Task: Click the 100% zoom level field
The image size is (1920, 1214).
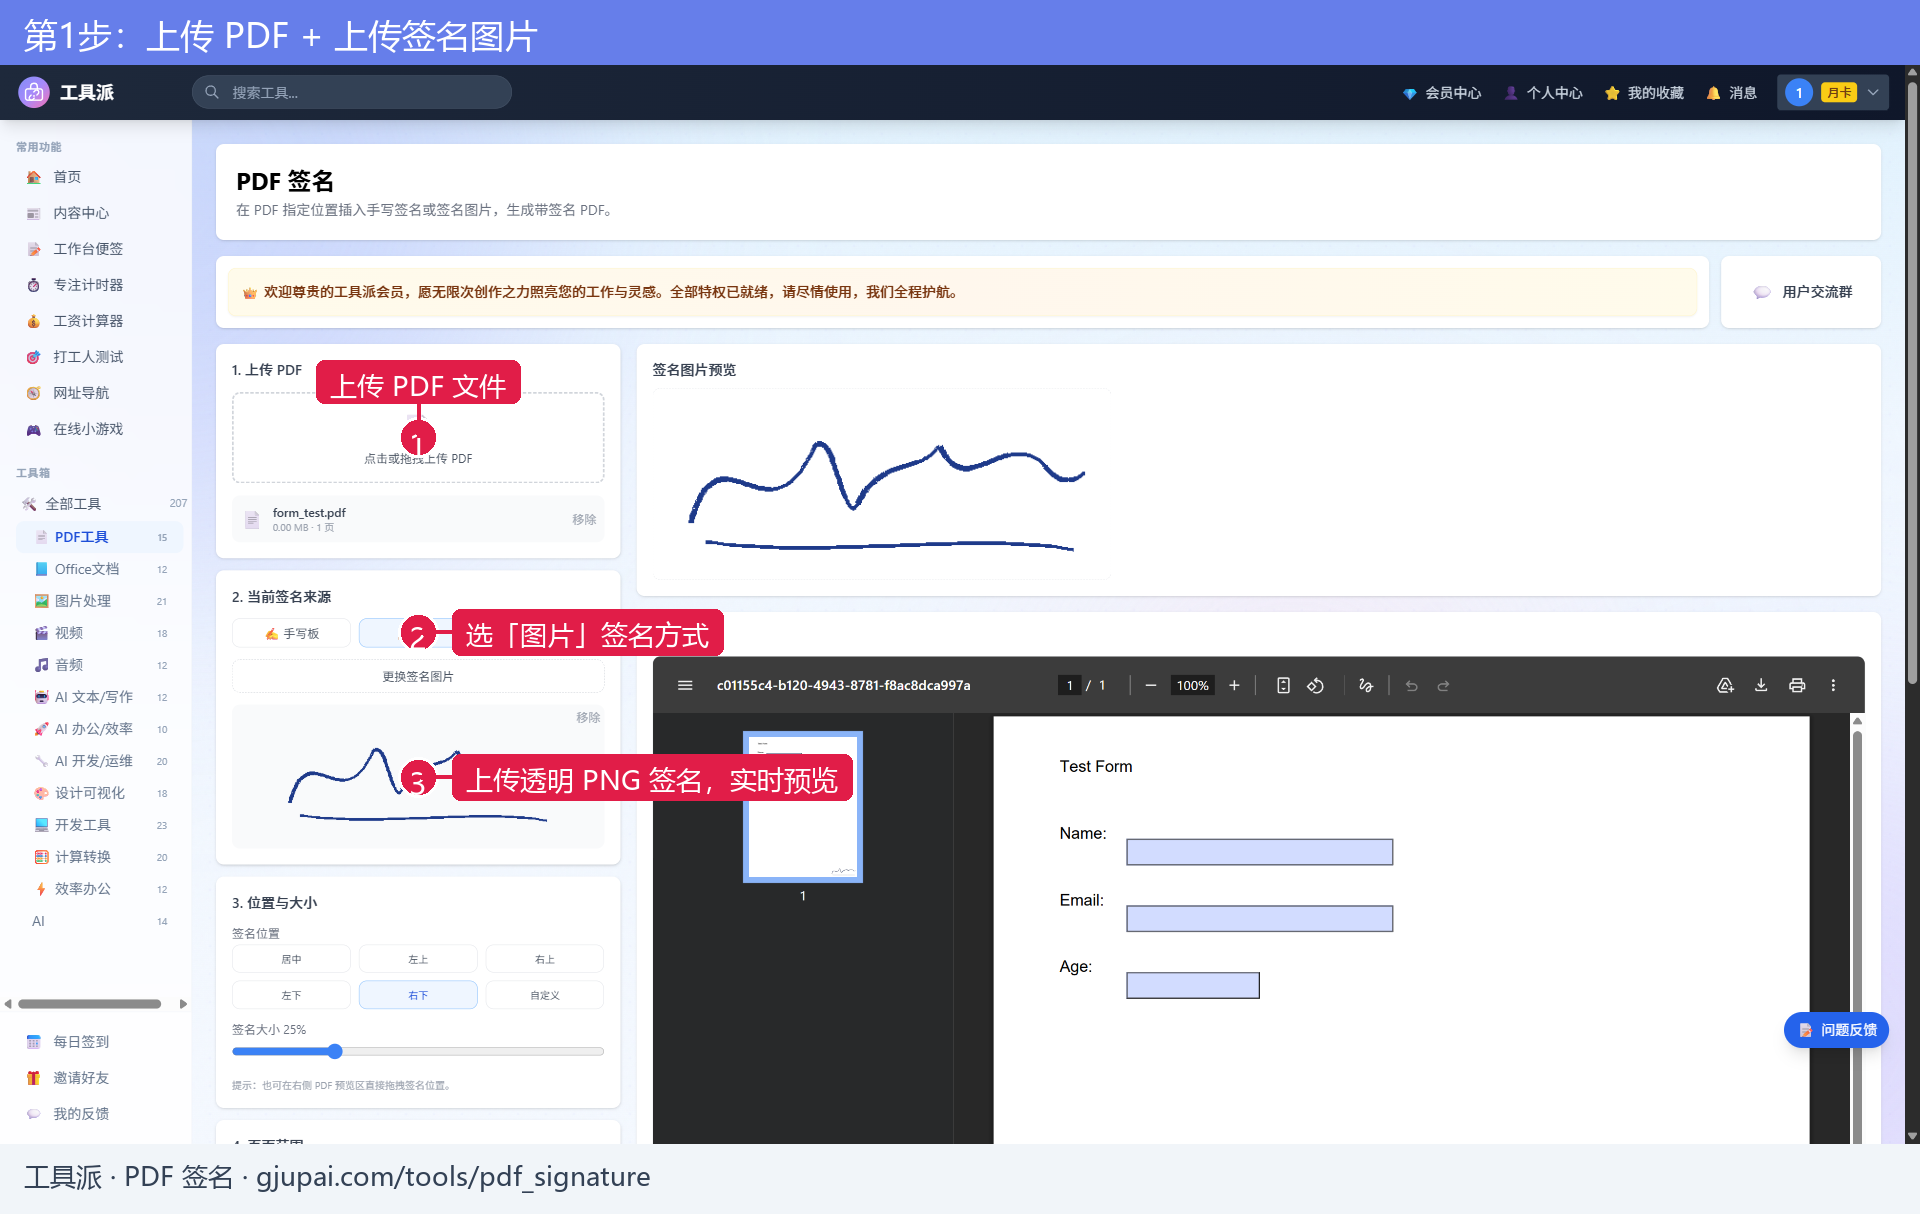Action: click(x=1192, y=686)
